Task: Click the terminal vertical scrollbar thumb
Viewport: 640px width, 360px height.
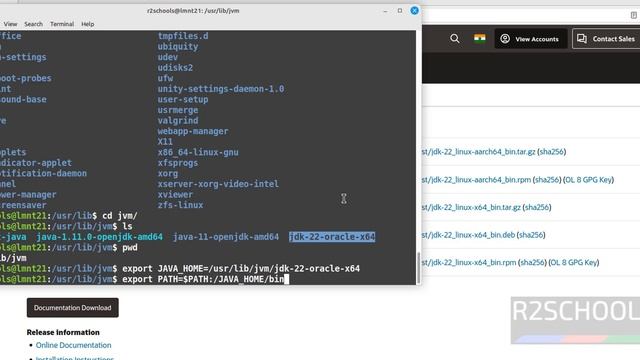Action: pos(418,267)
